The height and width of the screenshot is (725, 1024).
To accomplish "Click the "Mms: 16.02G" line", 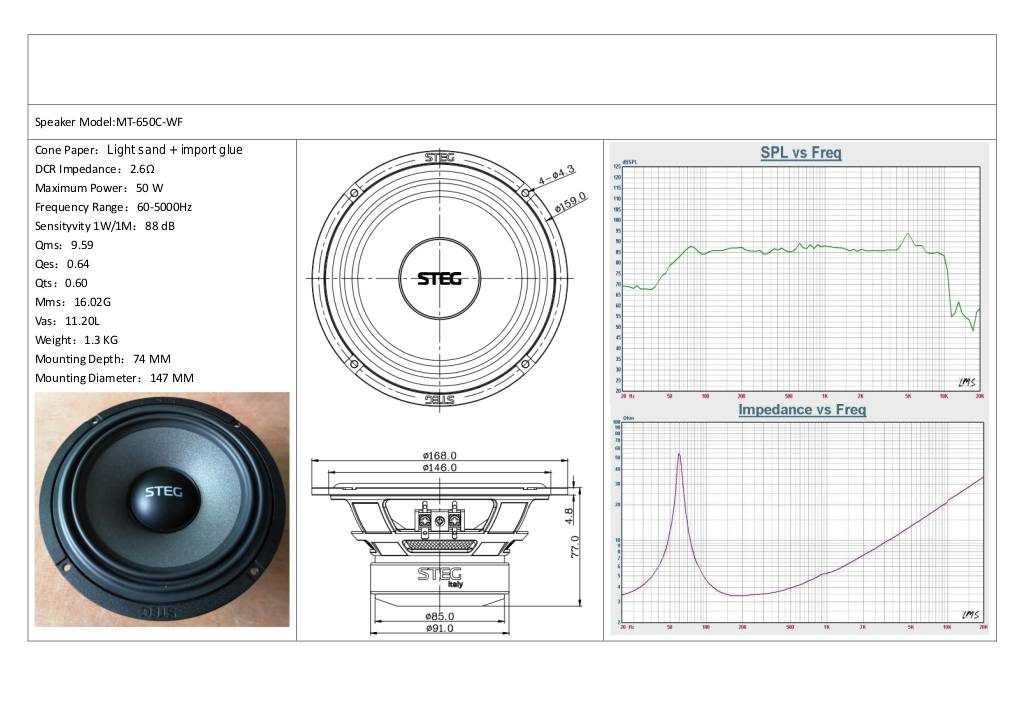I will (x=72, y=302).
